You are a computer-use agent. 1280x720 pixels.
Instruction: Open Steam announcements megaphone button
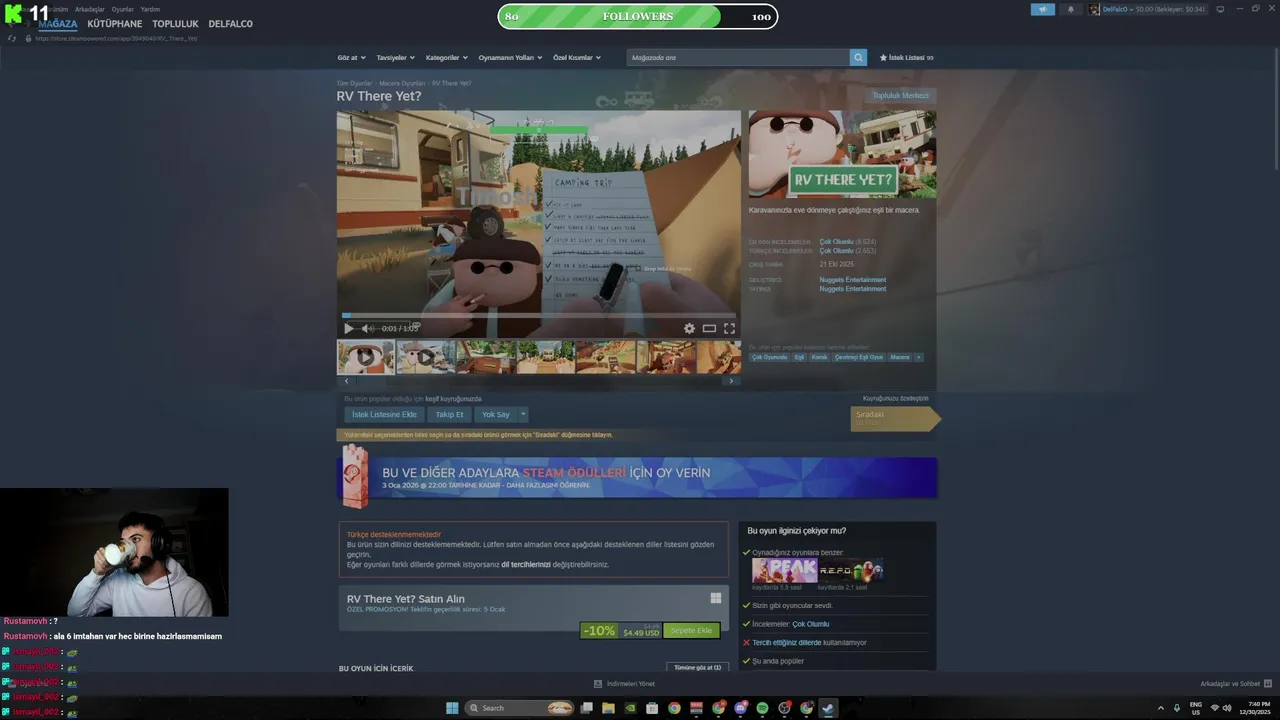[x=1043, y=9]
